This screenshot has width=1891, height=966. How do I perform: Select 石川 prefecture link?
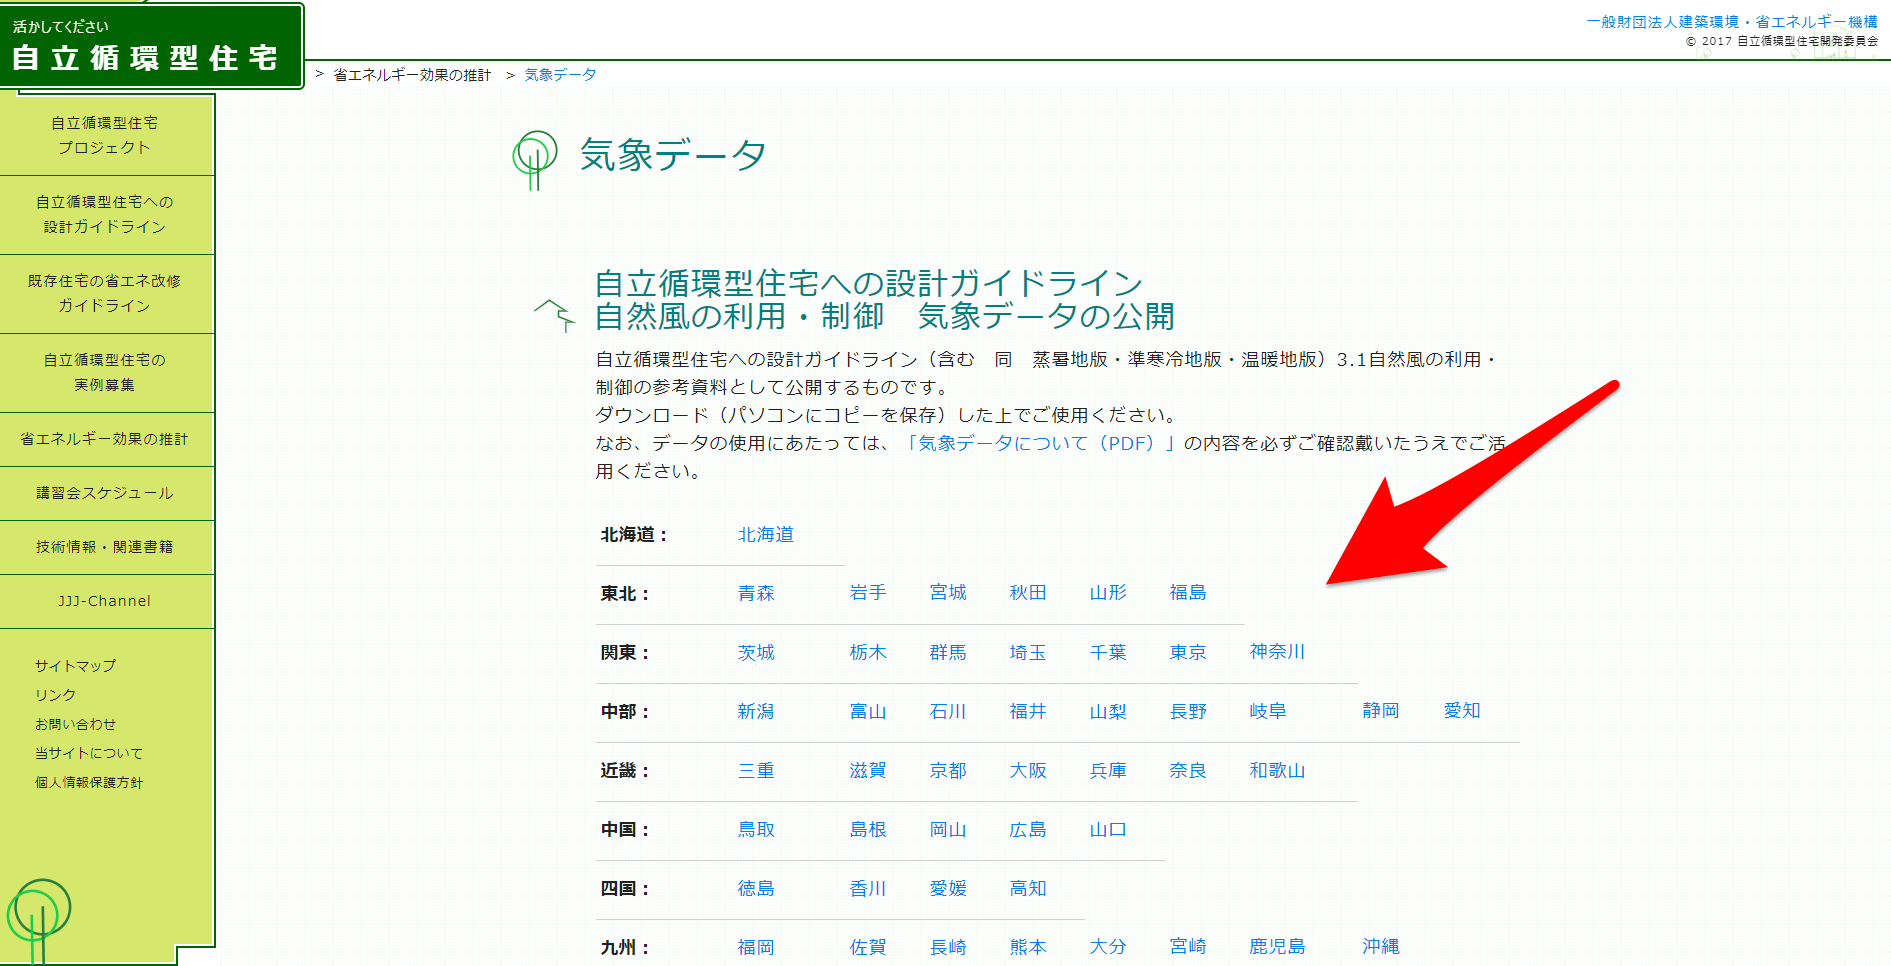coord(948,711)
